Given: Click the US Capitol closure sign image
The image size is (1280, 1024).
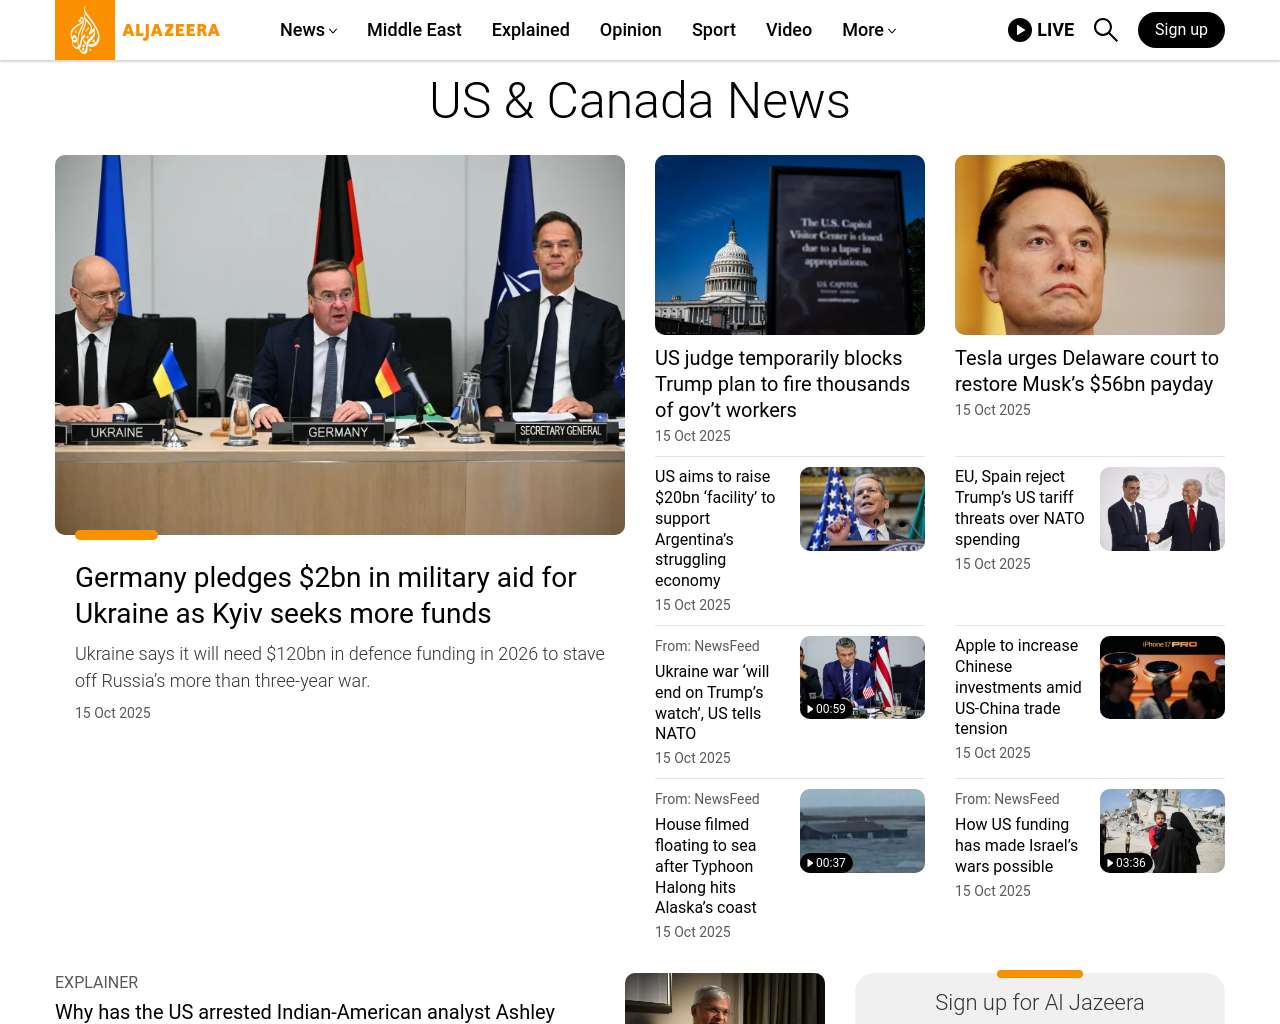Looking at the screenshot, I should [x=790, y=245].
